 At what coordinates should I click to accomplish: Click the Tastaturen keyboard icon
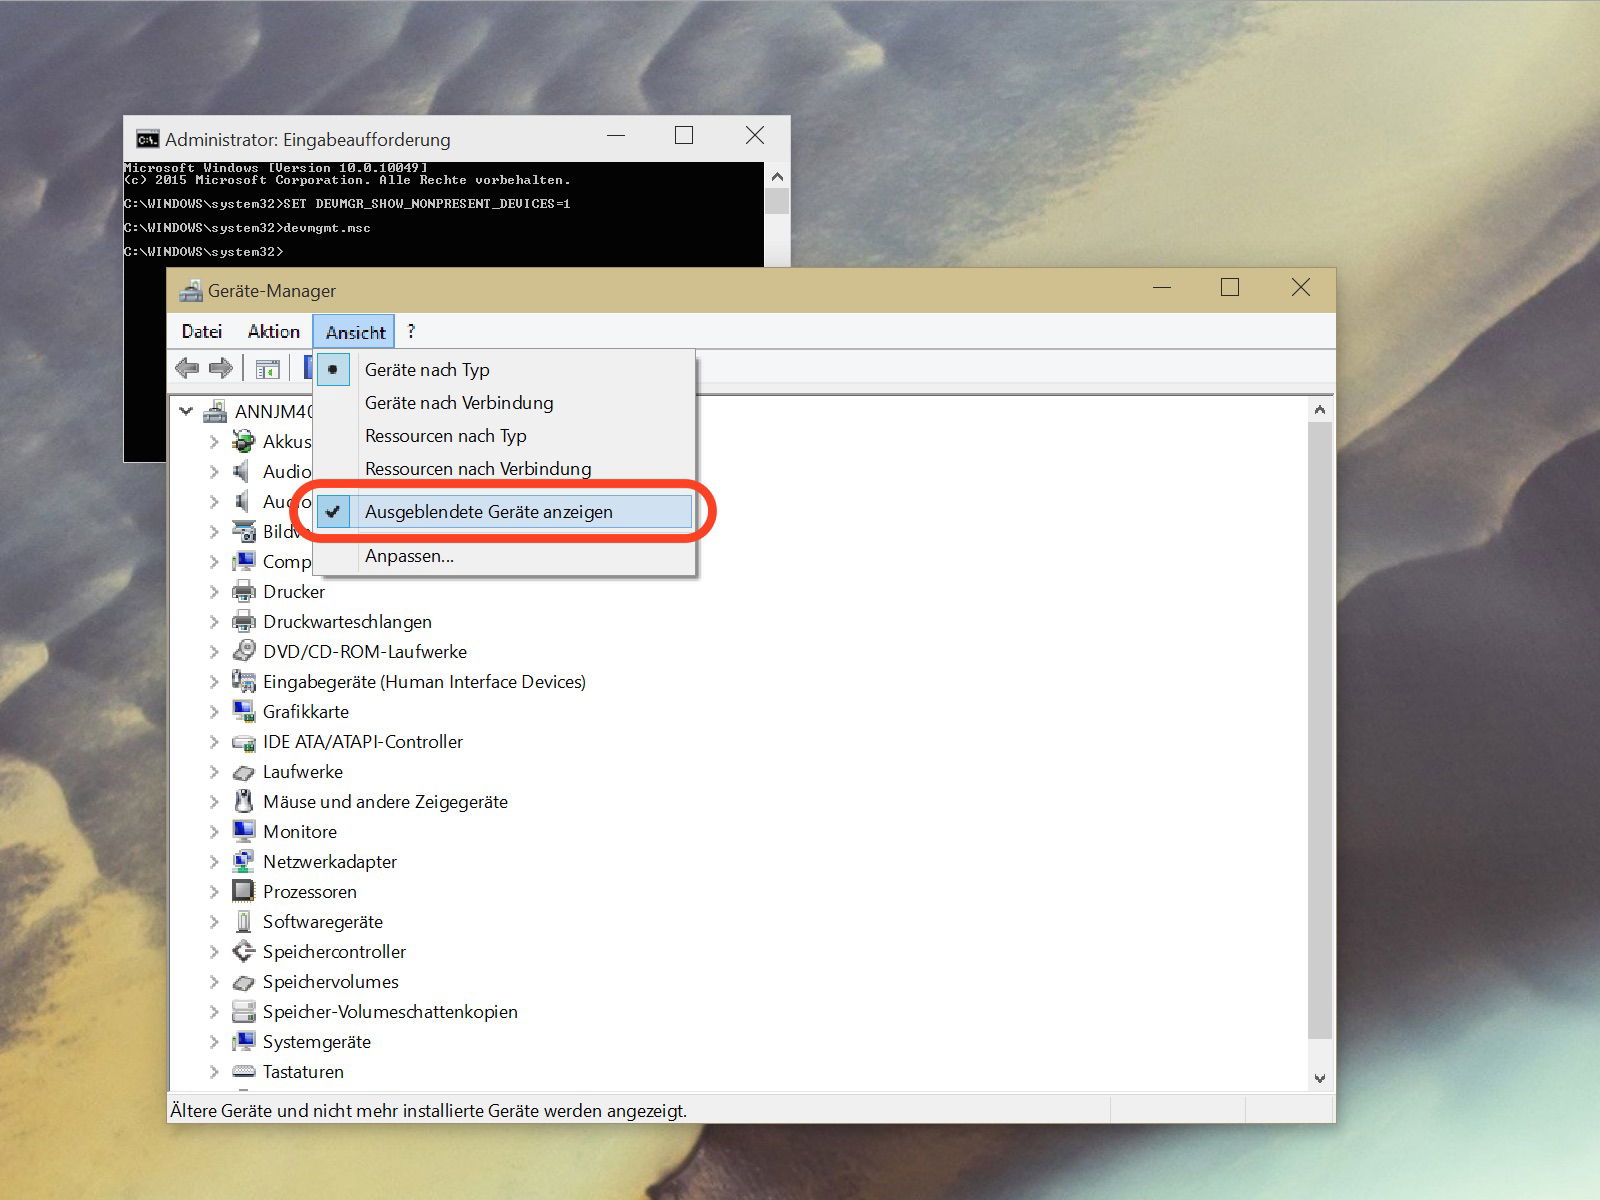tap(243, 1071)
